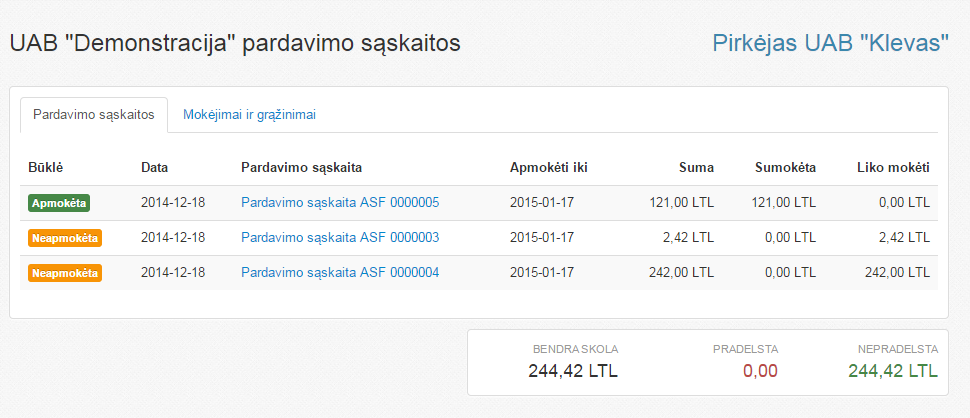Open invoice link ASF 0000004
The width and height of the screenshot is (970, 418).
click(340, 272)
